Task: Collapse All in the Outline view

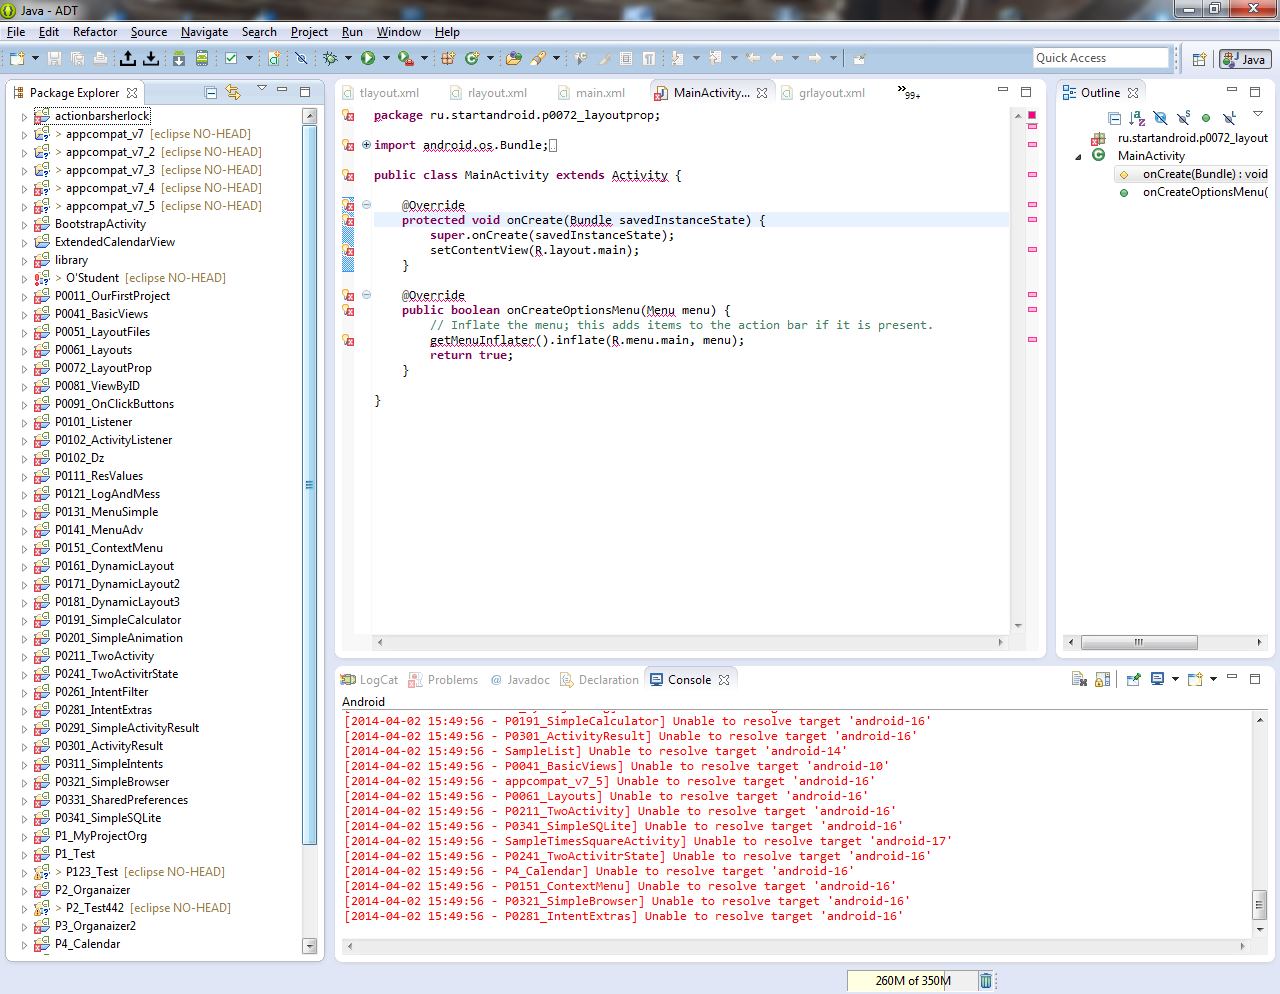Action: (1114, 118)
